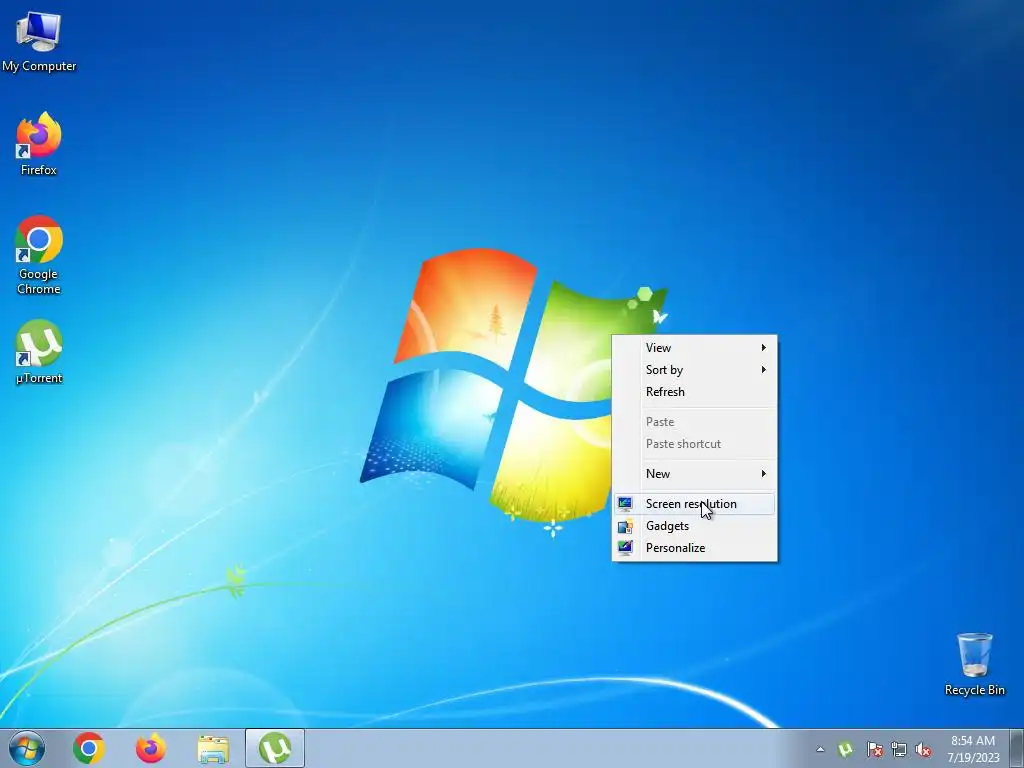Click the muted volume tray icon
The image size is (1024, 768).
pyautogui.click(x=923, y=749)
